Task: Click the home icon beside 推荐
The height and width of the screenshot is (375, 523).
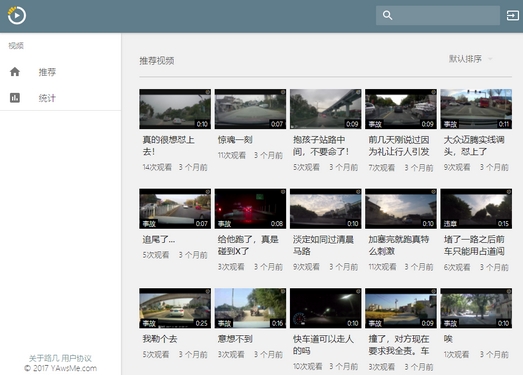Action: (15, 72)
